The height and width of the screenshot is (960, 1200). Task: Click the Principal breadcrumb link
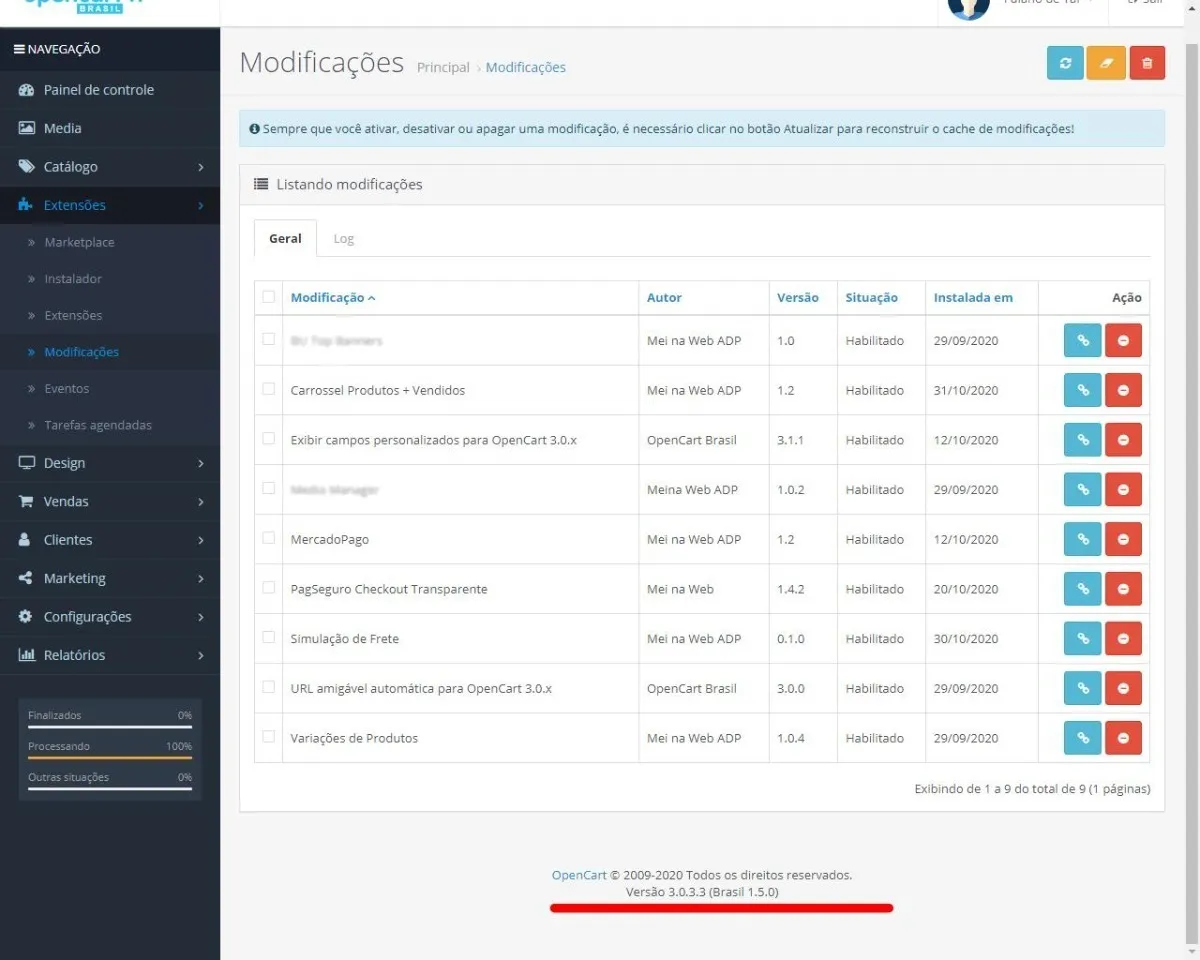pos(443,67)
